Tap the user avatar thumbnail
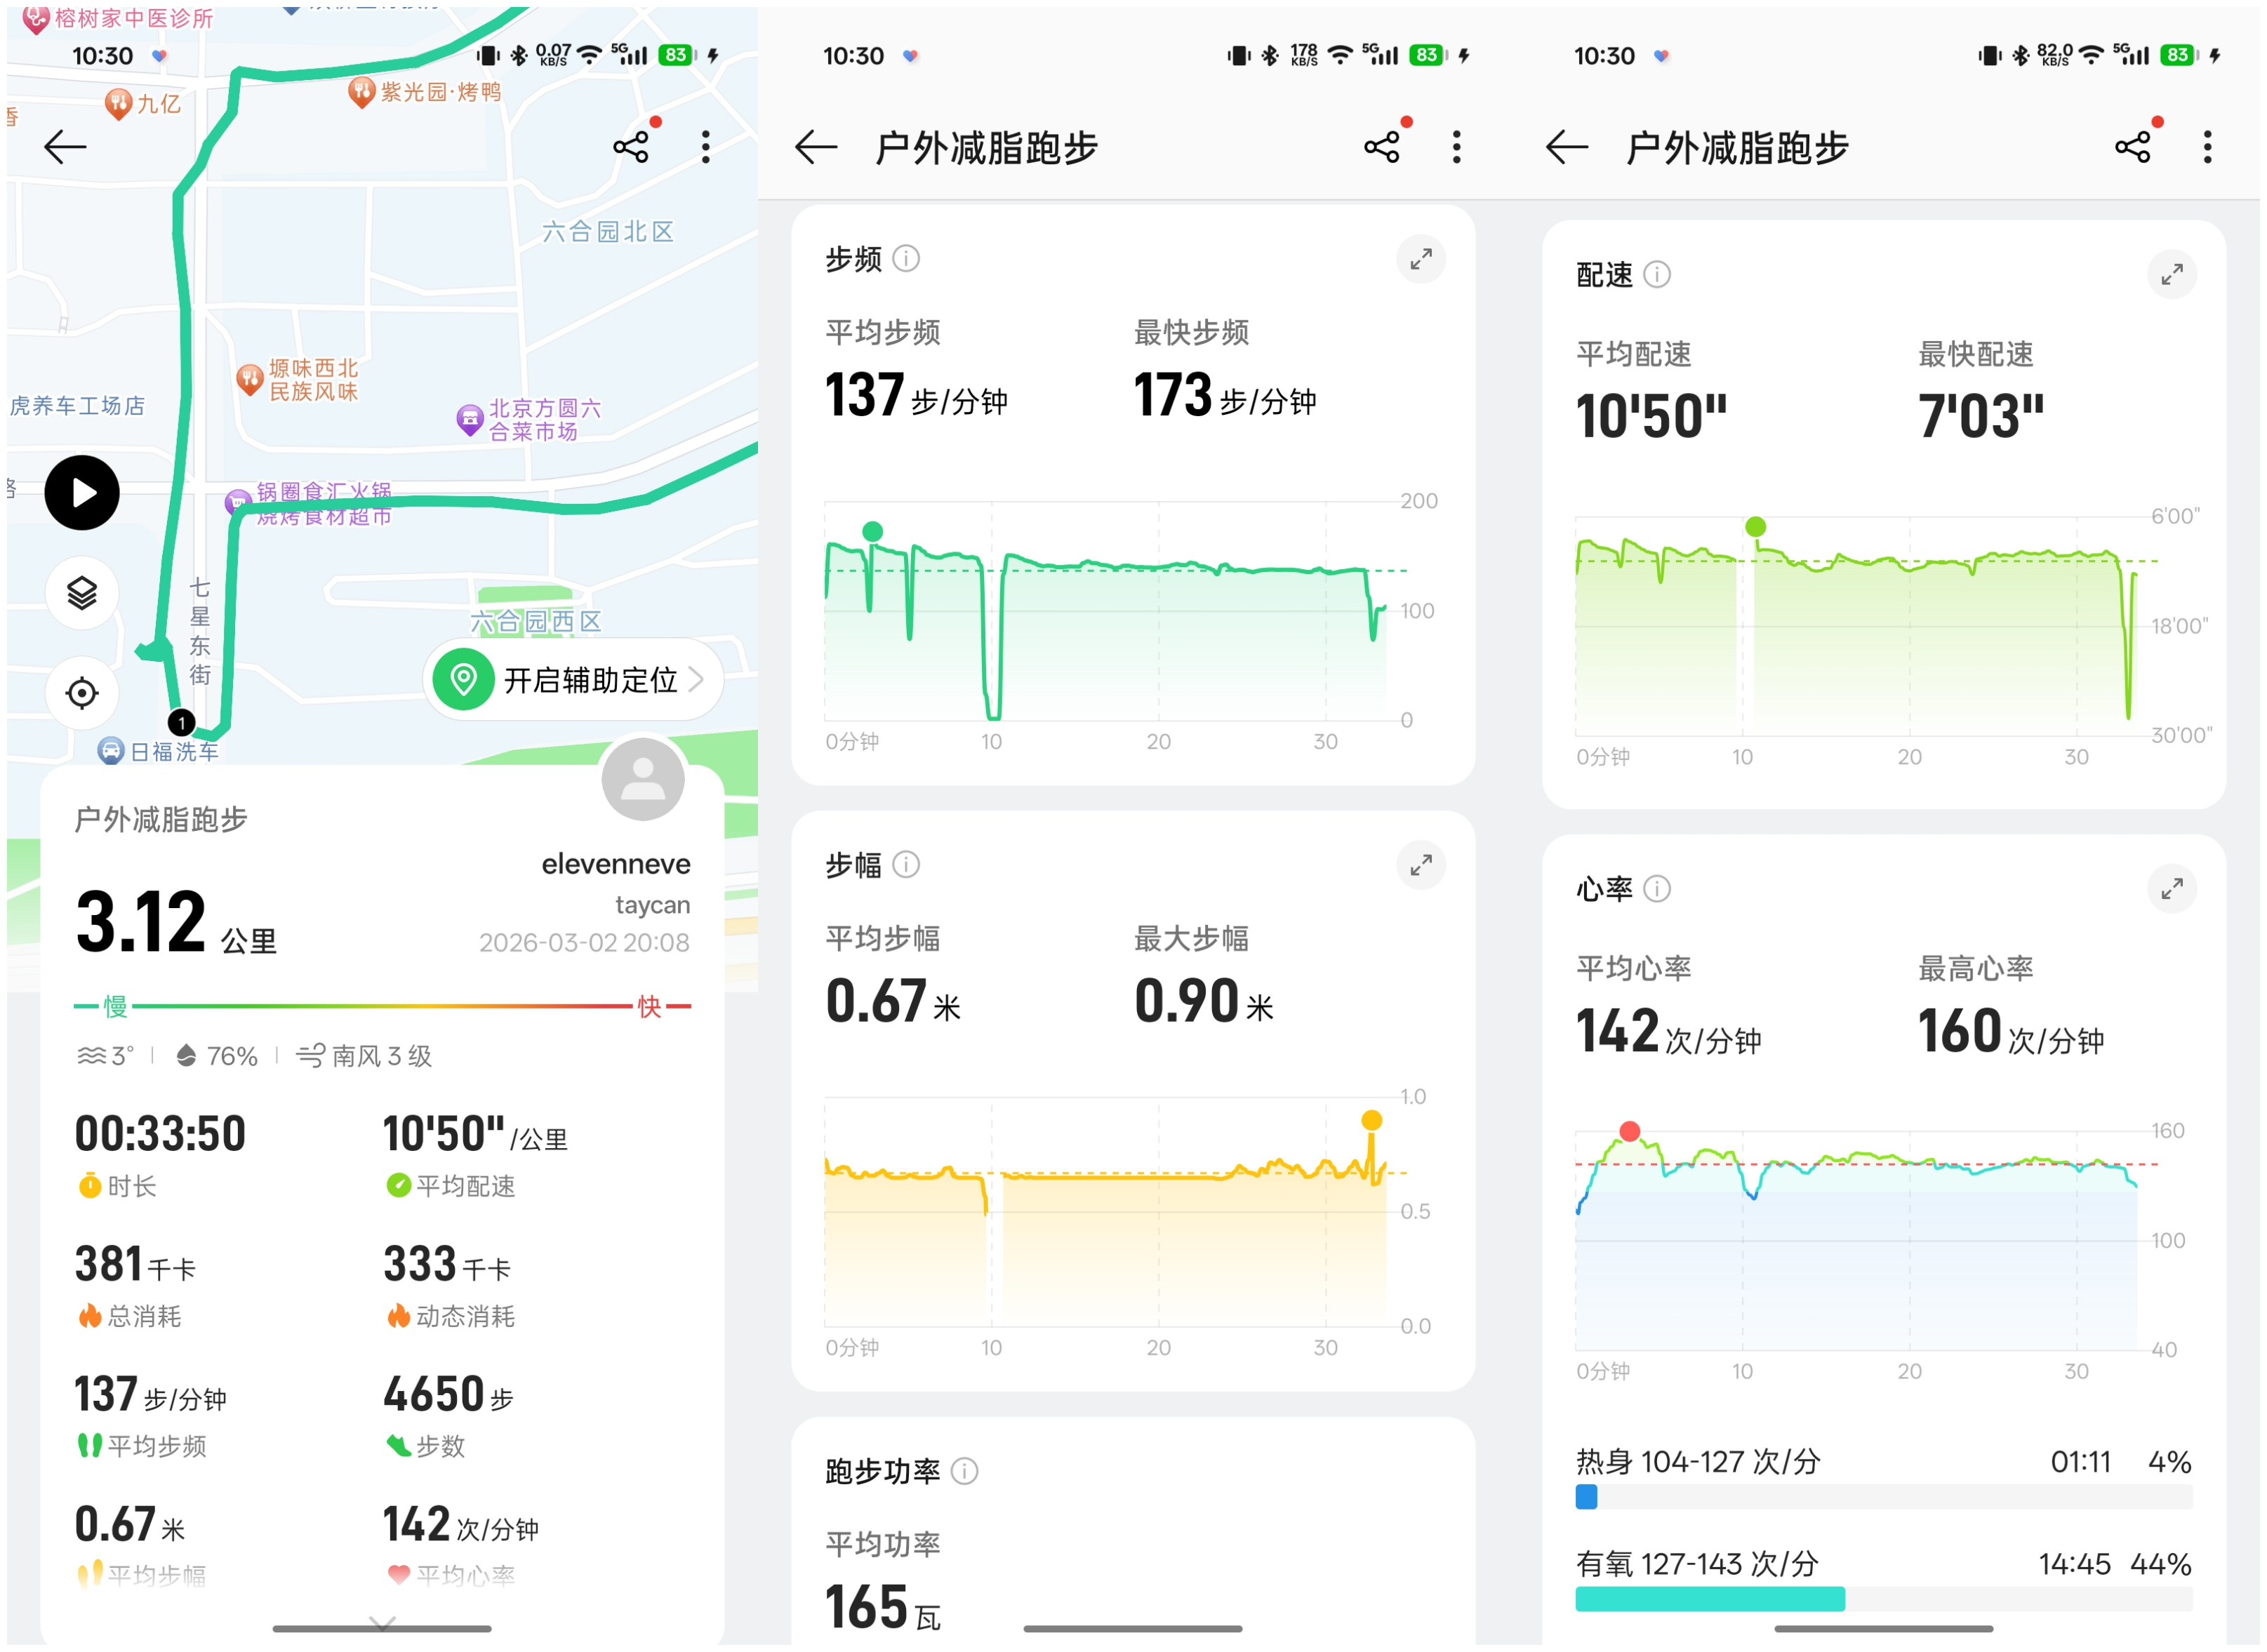The image size is (2267, 1652). (643, 780)
